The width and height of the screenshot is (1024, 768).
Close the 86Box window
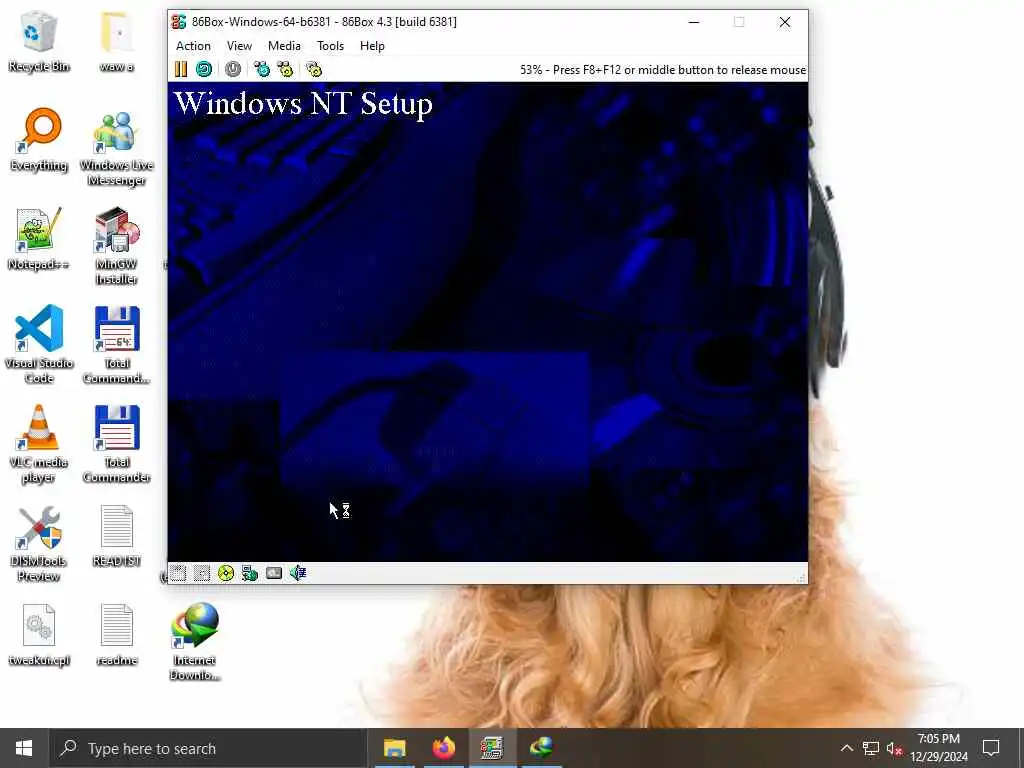pyautogui.click(x=785, y=22)
